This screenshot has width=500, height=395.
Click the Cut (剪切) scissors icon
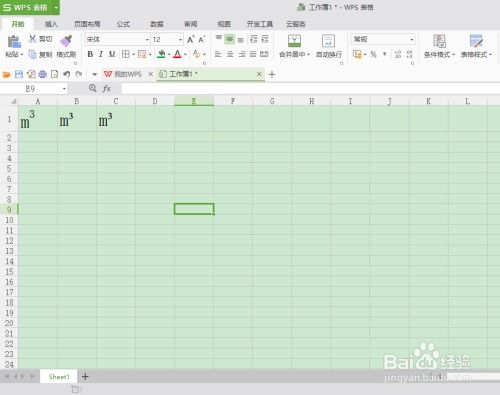pyautogui.click(x=32, y=39)
